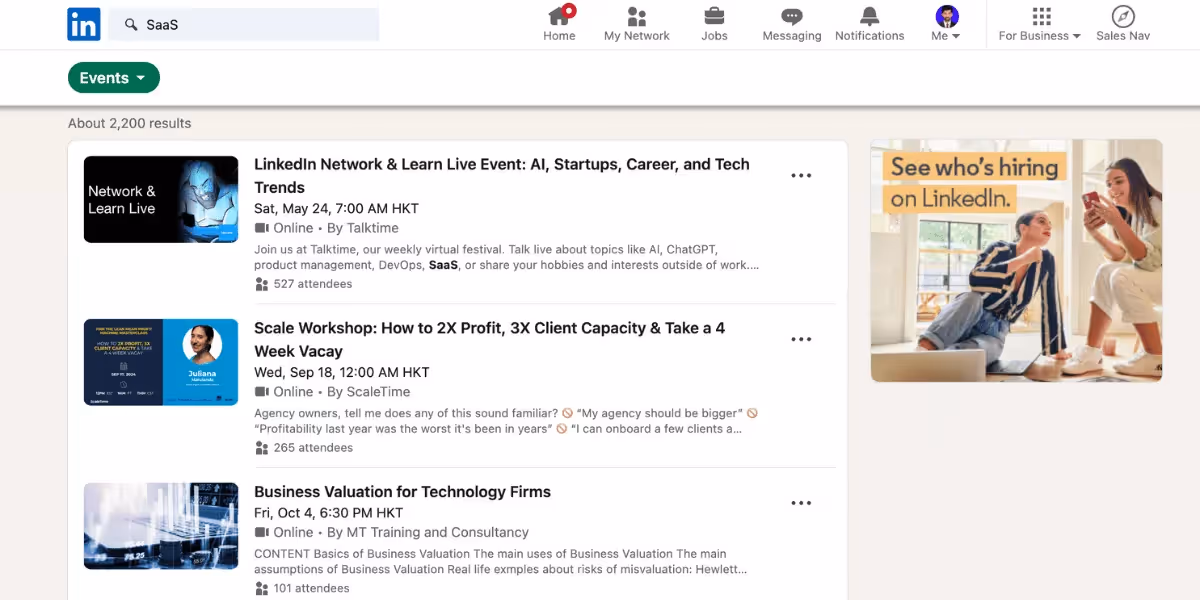This screenshot has width=1200, height=600.
Task: Click video camera icon on Talktime event
Action: 262,228
